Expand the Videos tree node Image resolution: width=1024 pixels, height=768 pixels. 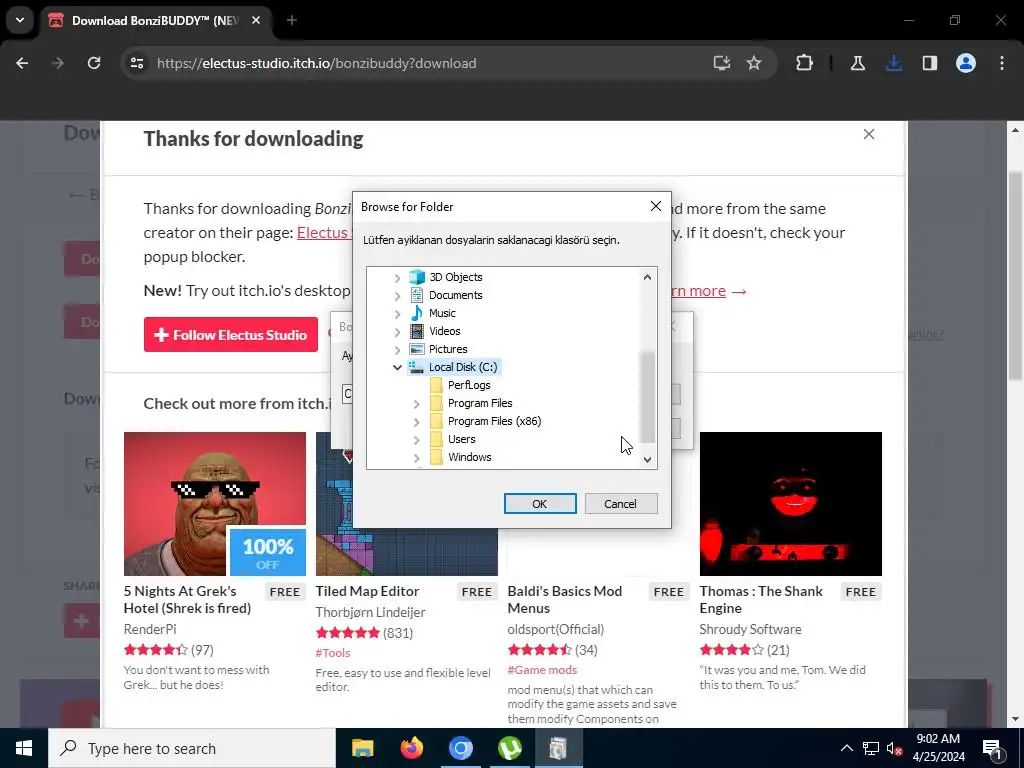[397, 332]
